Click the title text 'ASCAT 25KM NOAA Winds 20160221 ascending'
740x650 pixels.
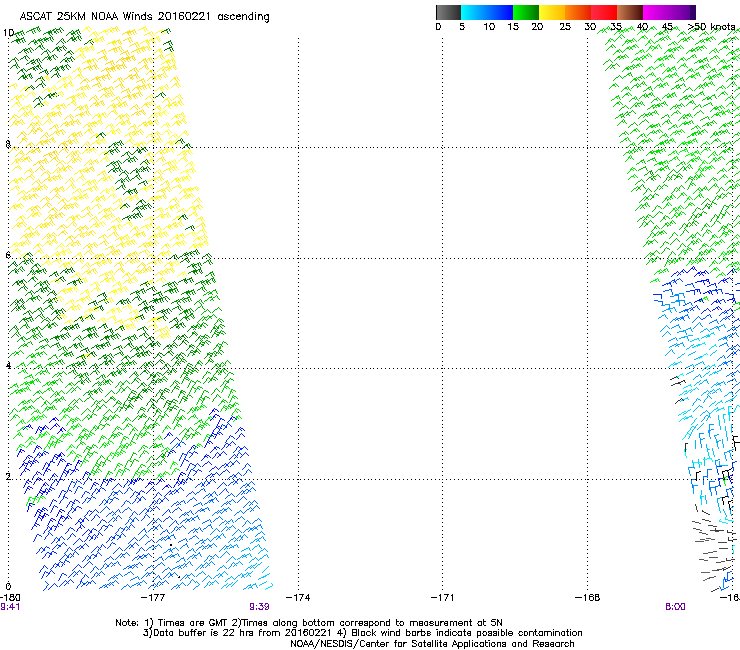click(144, 17)
